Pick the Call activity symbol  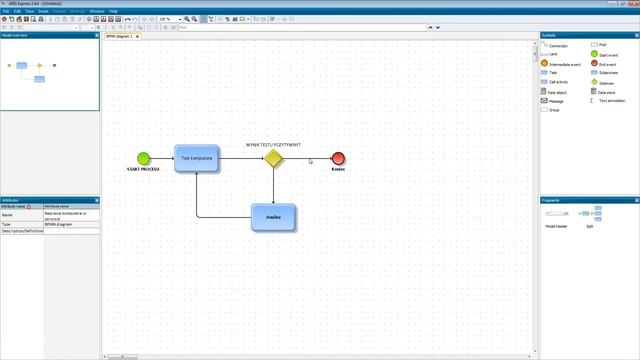(554, 82)
